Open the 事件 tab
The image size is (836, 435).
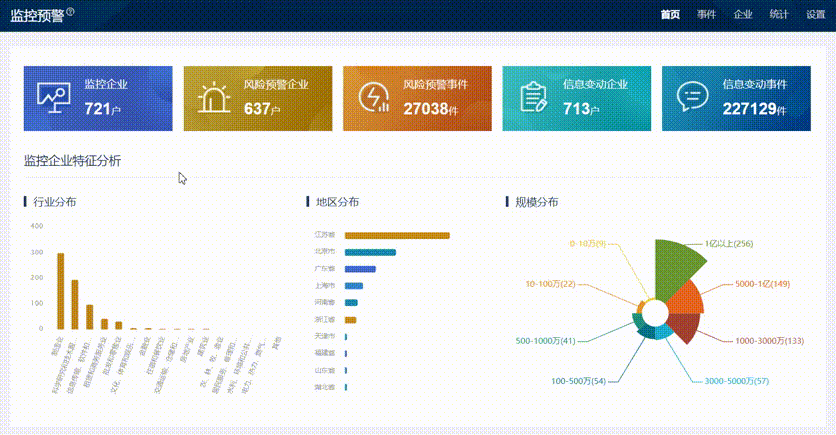[x=706, y=15]
